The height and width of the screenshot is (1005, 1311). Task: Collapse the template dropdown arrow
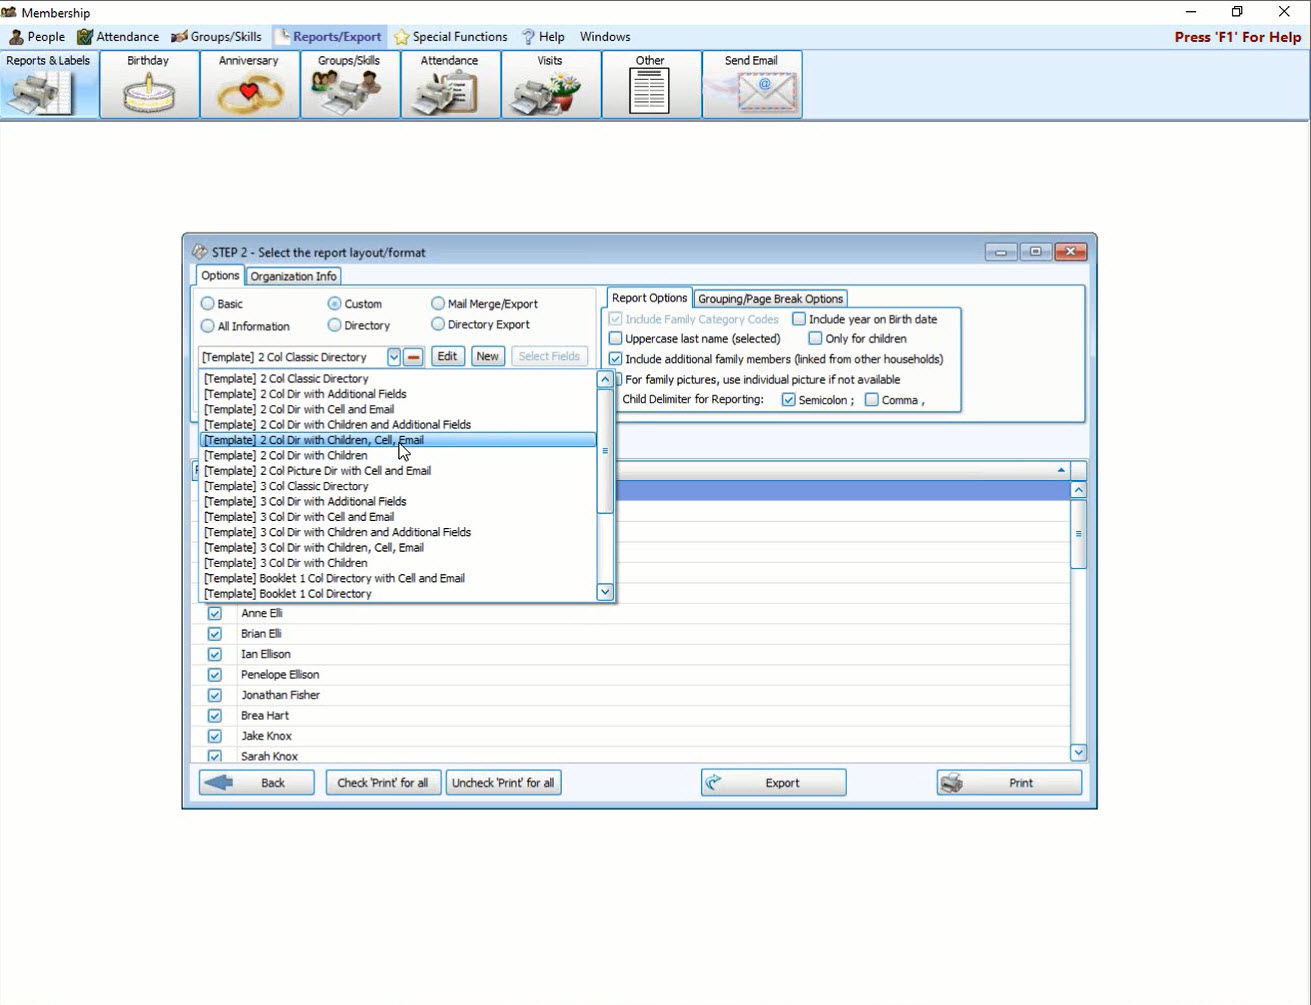coord(394,357)
